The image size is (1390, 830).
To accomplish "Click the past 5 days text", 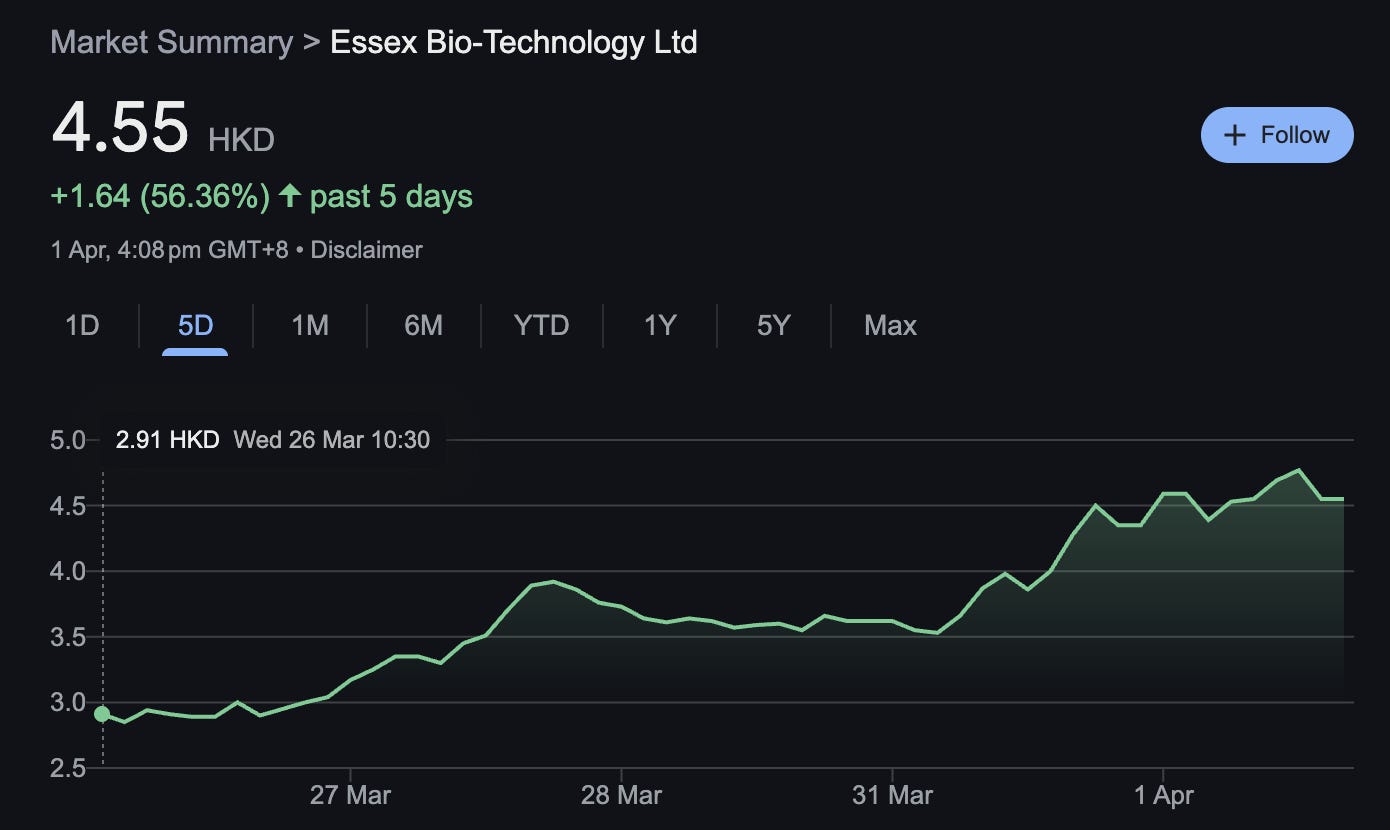I will (391, 197).
